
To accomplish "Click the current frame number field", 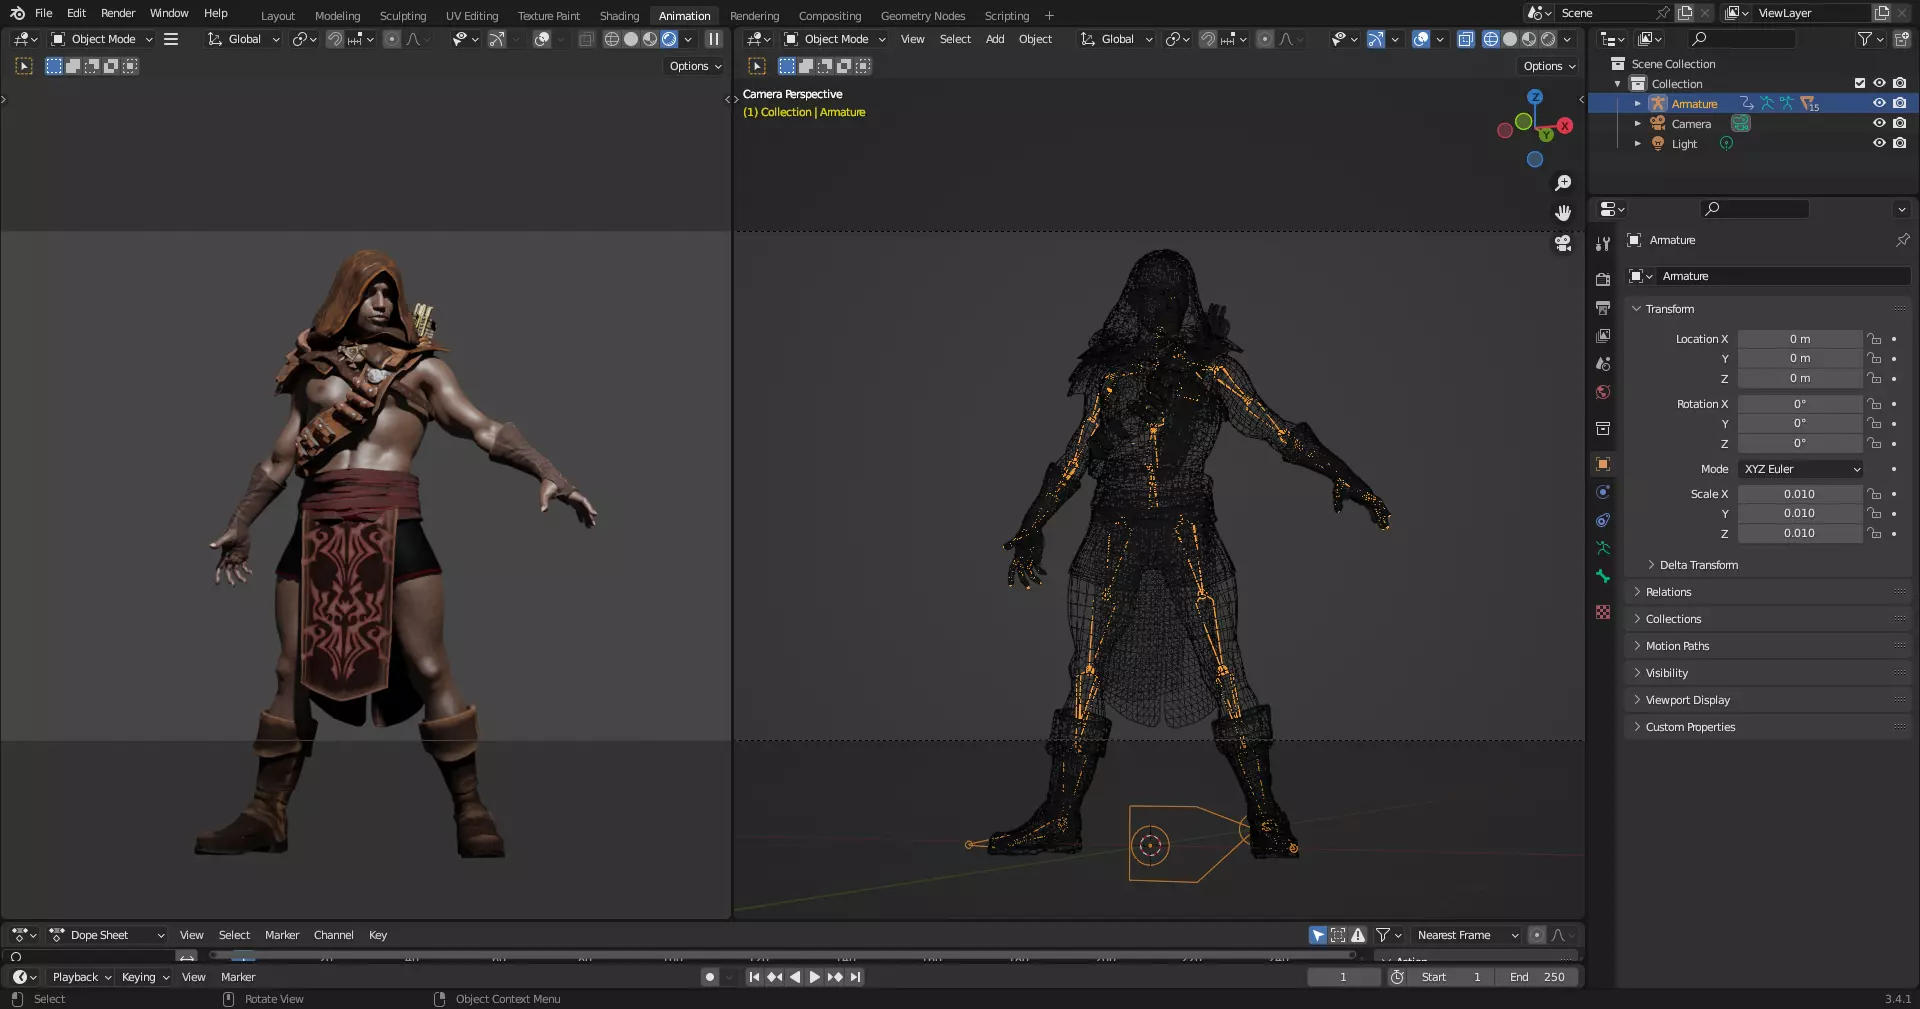I will point(1343,977).
